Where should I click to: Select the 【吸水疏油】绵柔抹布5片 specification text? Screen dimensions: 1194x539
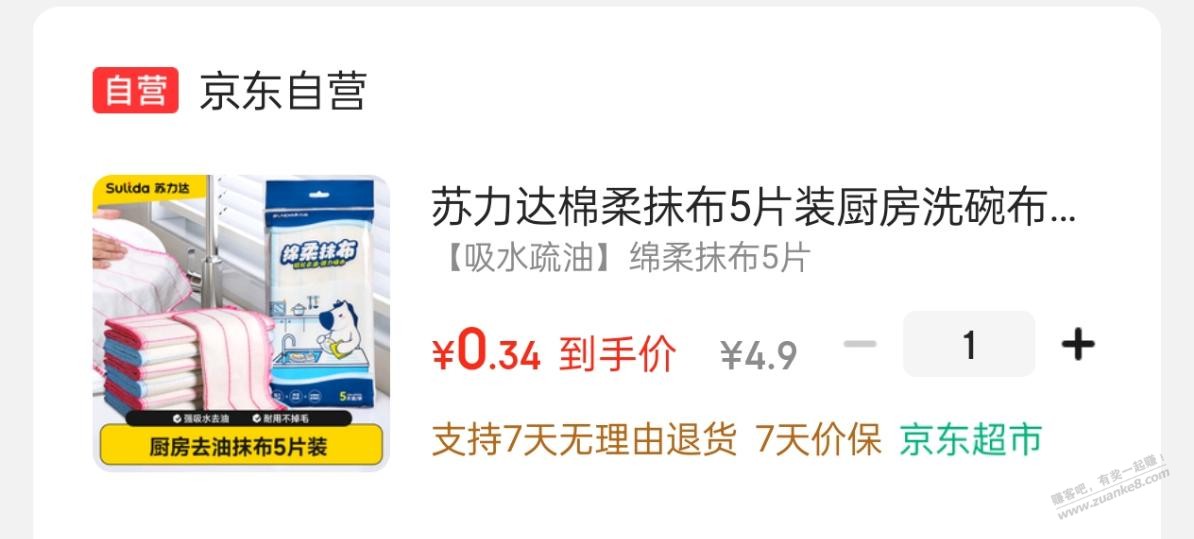[x=623, y=259]
